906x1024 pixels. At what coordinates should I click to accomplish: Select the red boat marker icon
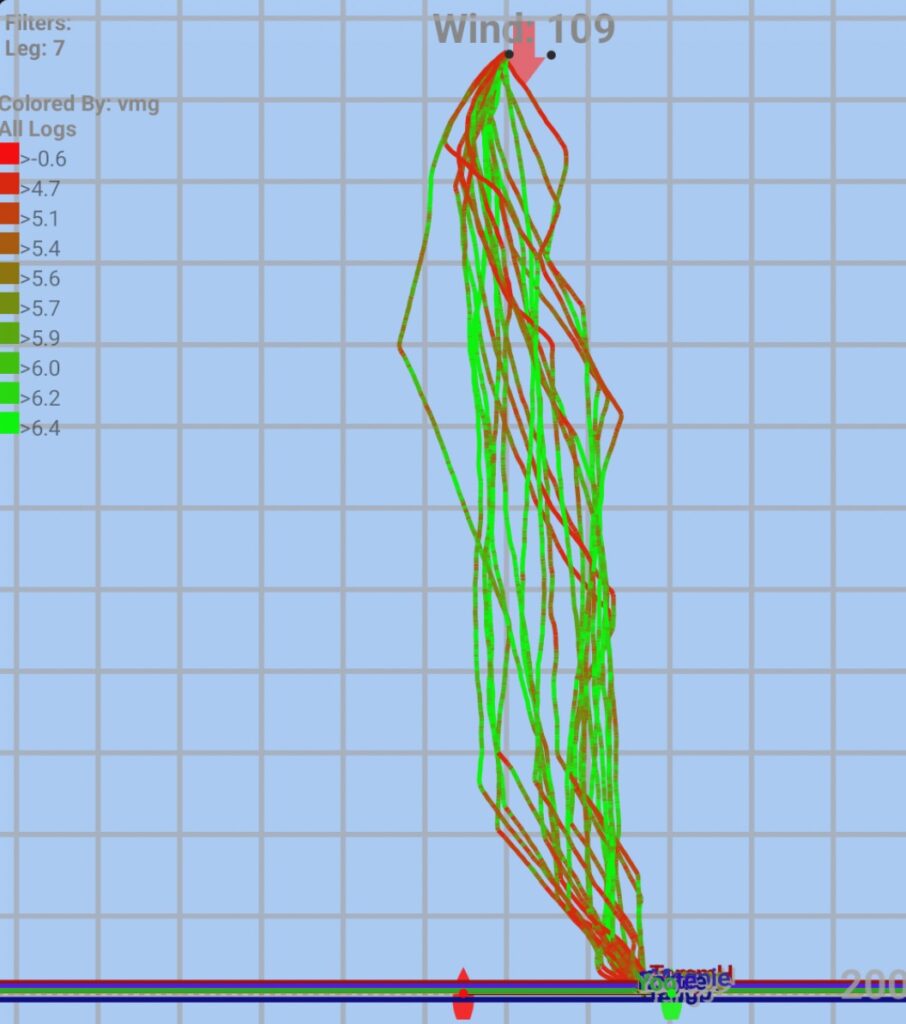463,994
